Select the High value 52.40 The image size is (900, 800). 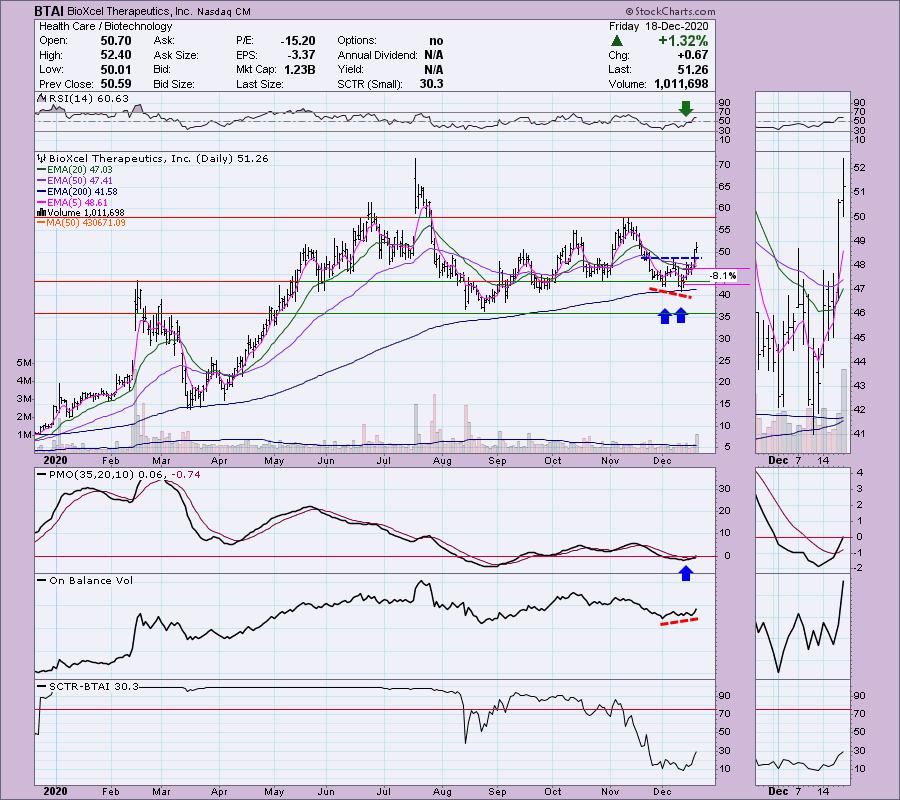click(x=116, y=55)
